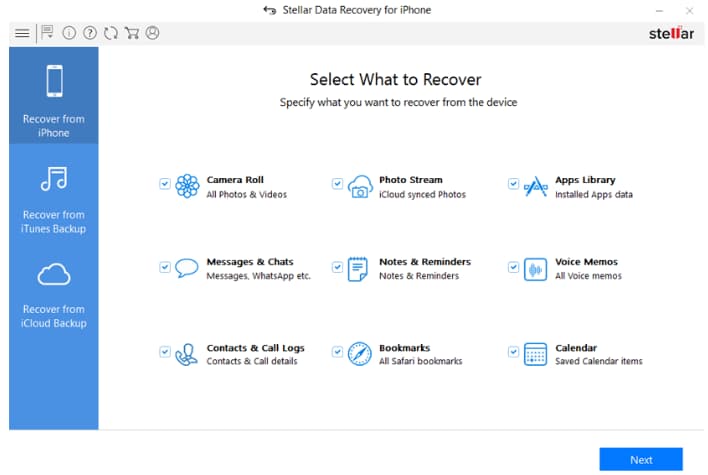
Task: Click 'Saved Calendar items' text
Action: (x=599, y=361)
